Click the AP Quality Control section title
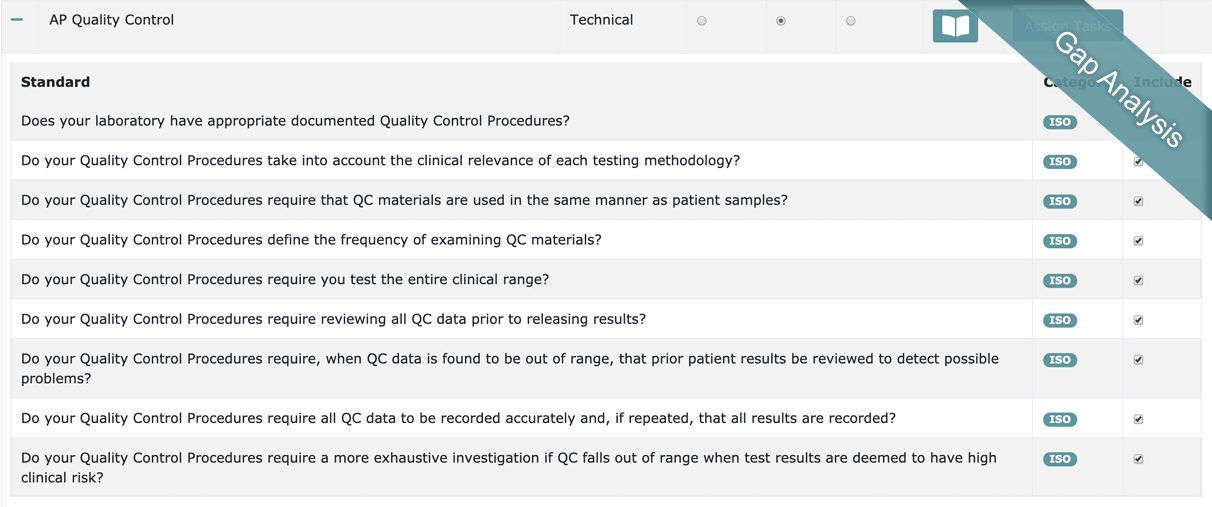The height and width of the screenshot is (507, 1212). (x=111, y=20)
